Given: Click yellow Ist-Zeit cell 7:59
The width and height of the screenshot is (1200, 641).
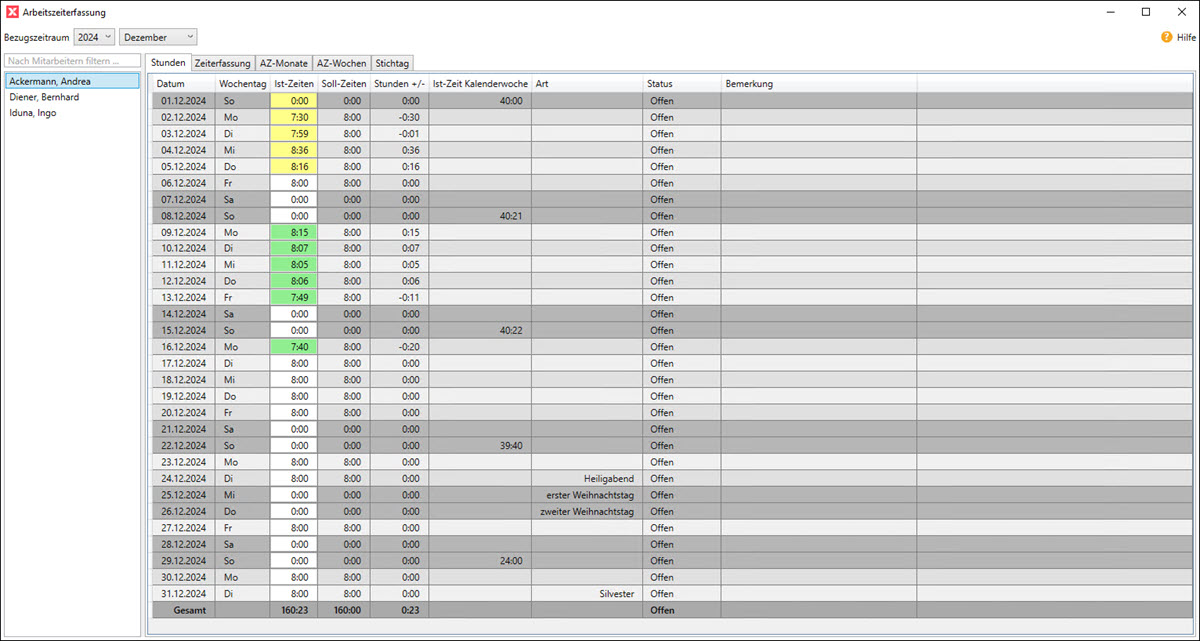Looking at the screenshot, I should 293,134.
